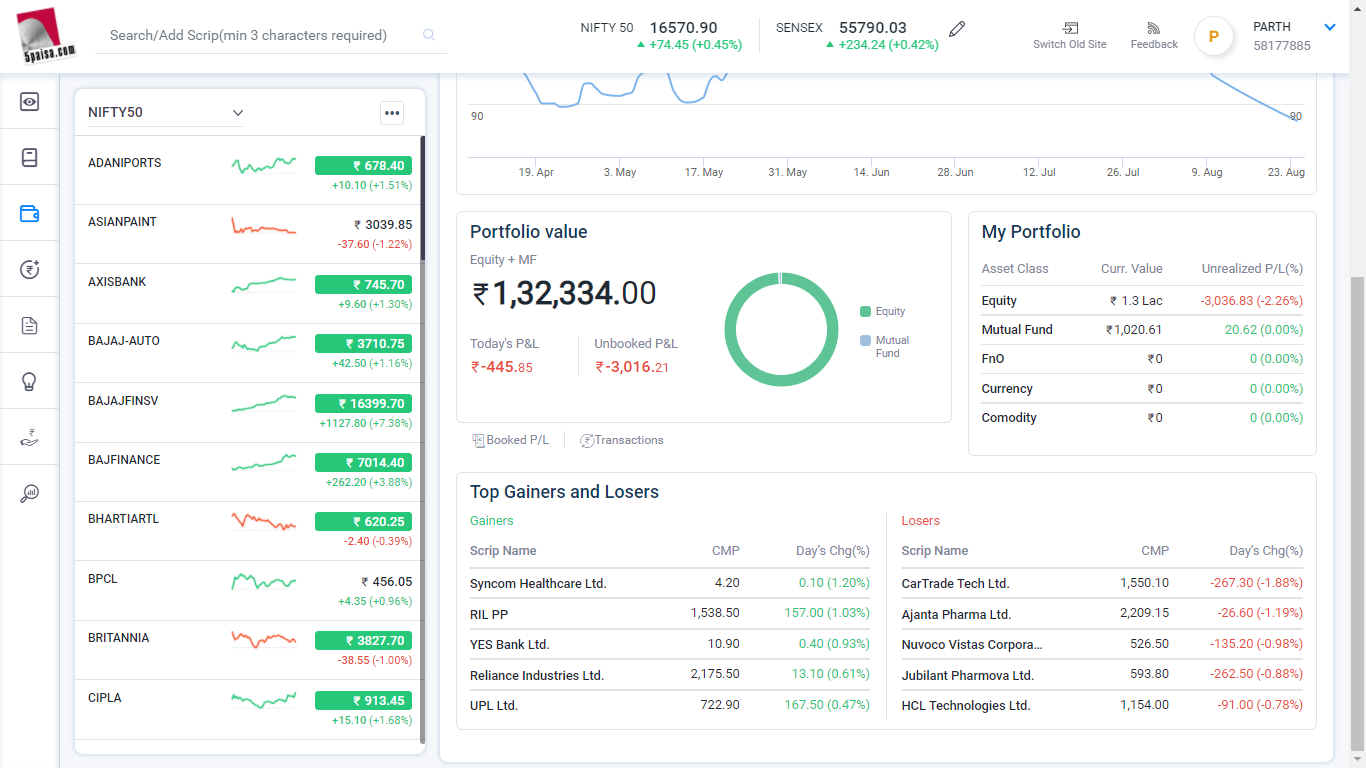Open the reports document icon in sidebar
This screenshot has width=1366, height=768.
29,325
